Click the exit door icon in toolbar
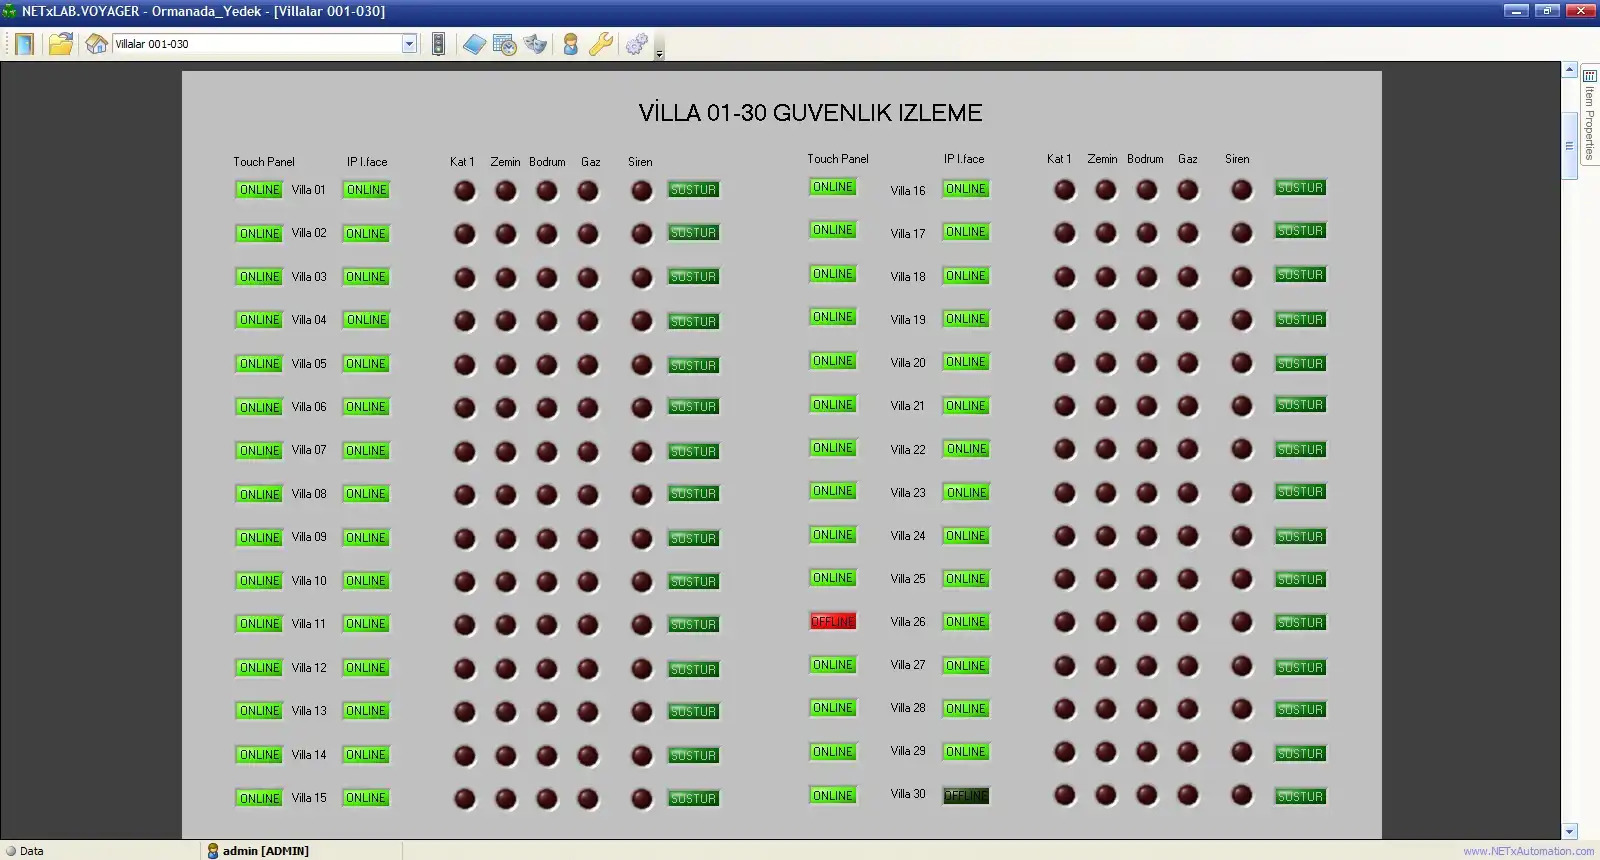This screenshot has height=860, width=1600. click(x=24, y=44)
